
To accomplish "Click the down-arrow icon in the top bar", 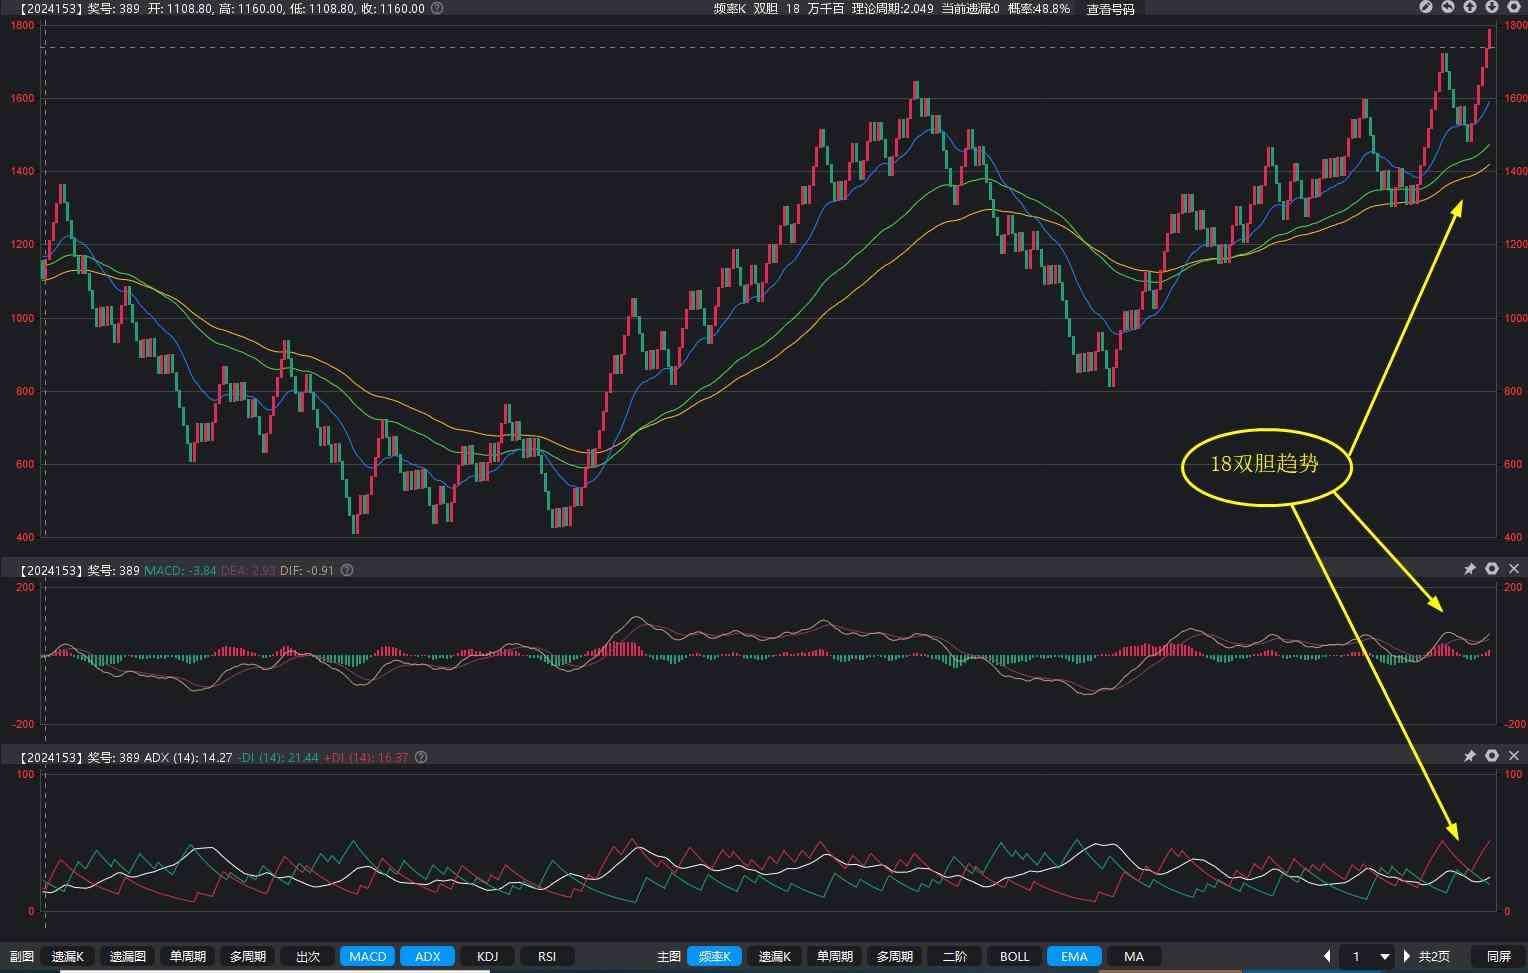I will click(x=1491, y=8).
